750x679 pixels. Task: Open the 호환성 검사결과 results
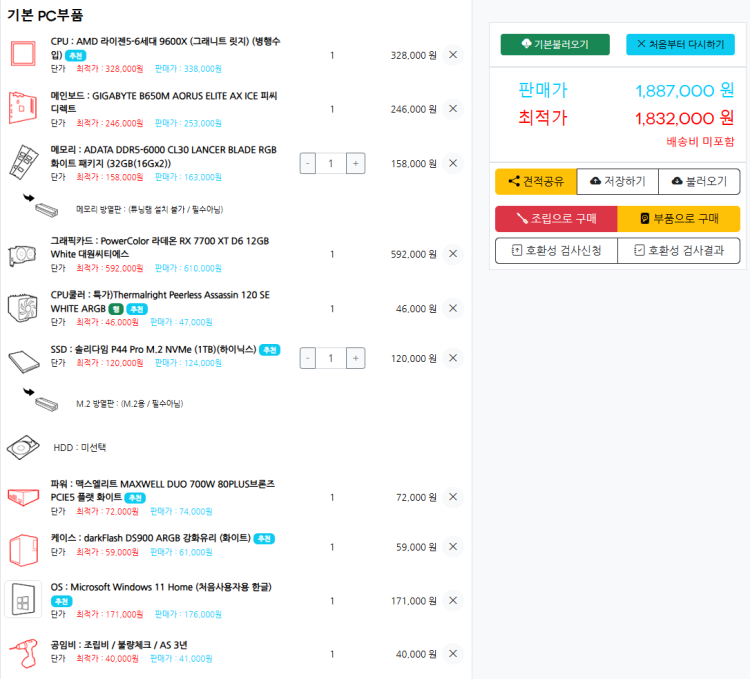[679, 250]
